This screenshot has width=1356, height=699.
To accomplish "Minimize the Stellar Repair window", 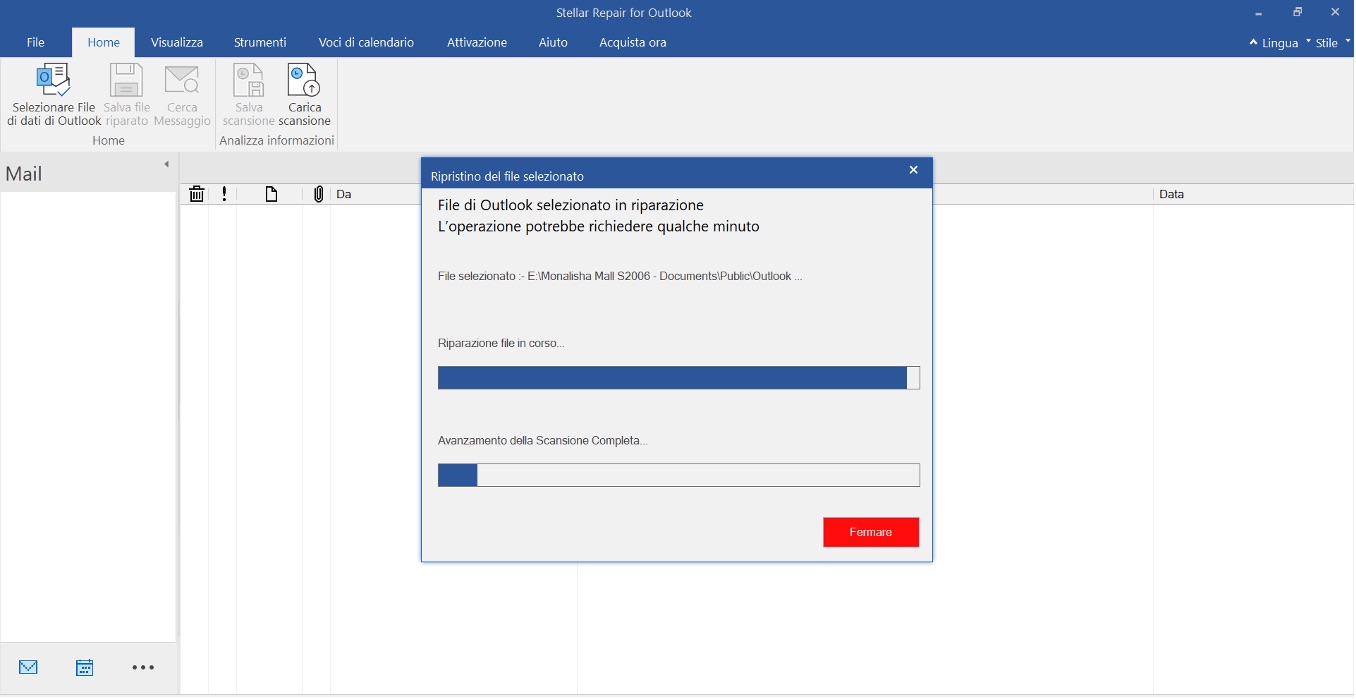I will 1258,12.
